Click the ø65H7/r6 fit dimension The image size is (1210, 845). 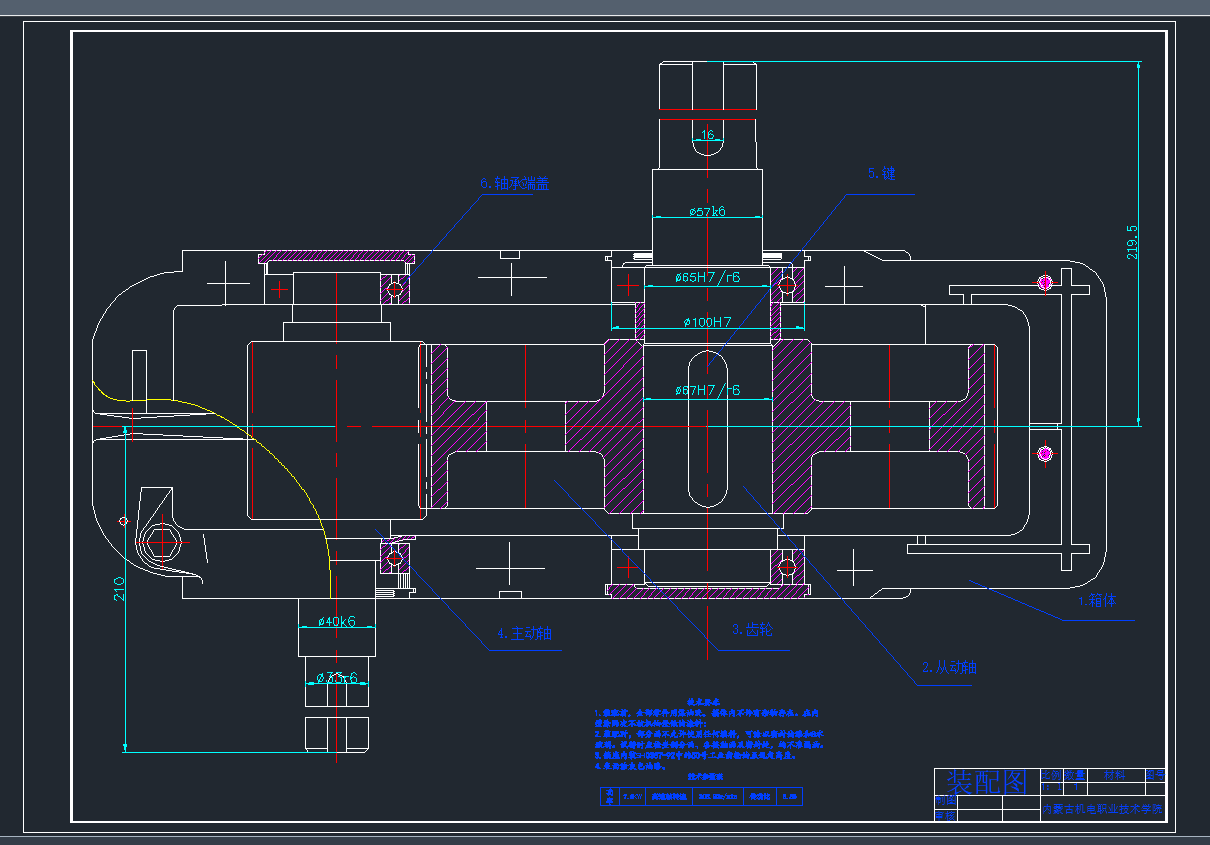coord(707,277)
